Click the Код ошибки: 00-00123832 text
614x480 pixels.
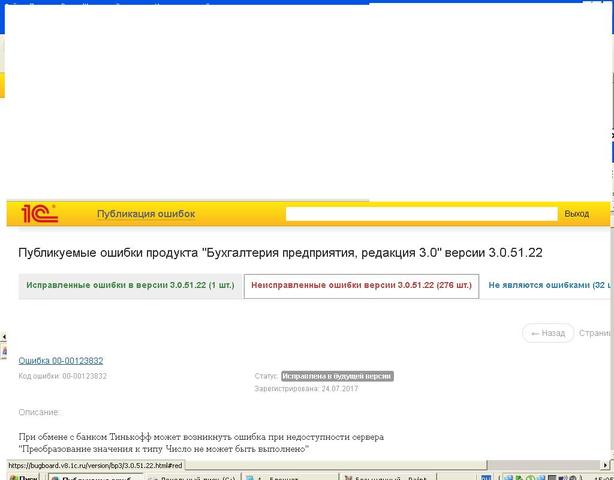(62, 376)
